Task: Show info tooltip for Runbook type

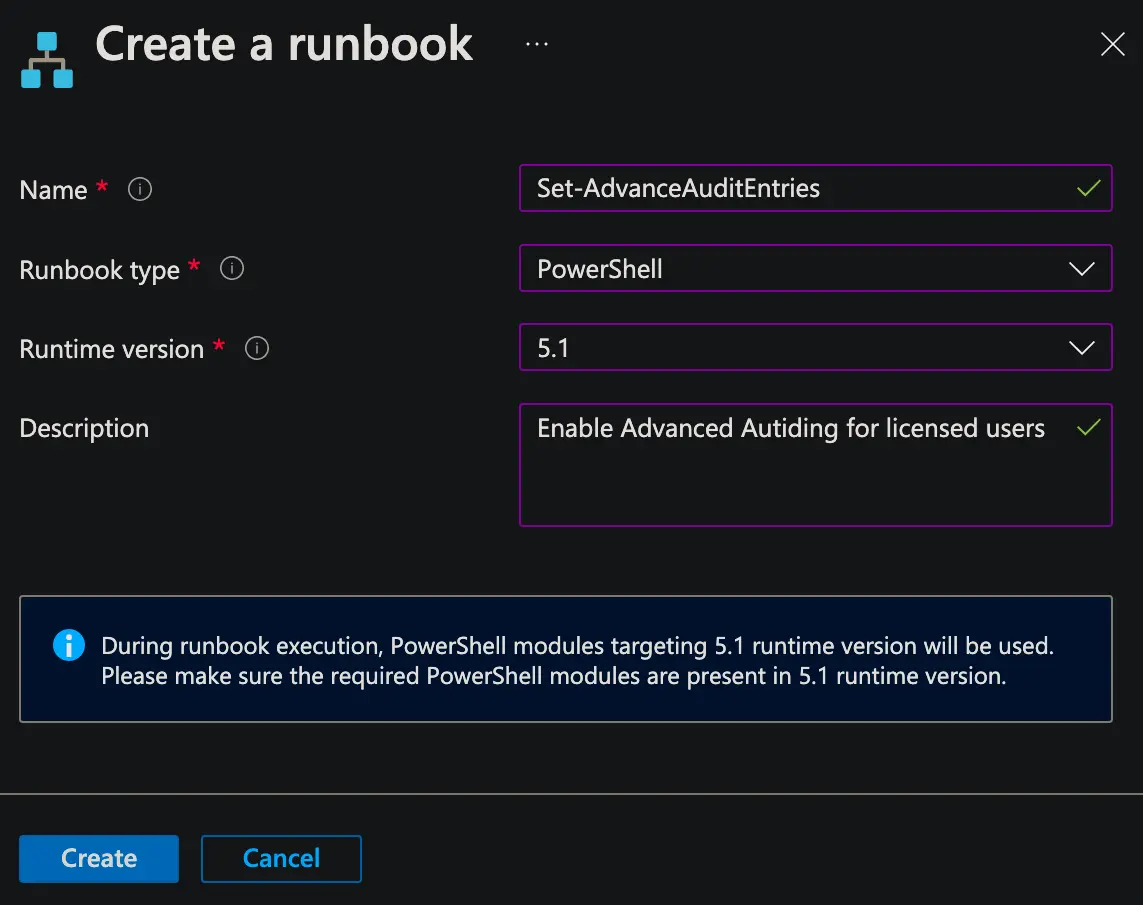Action: tap(232, 269)
